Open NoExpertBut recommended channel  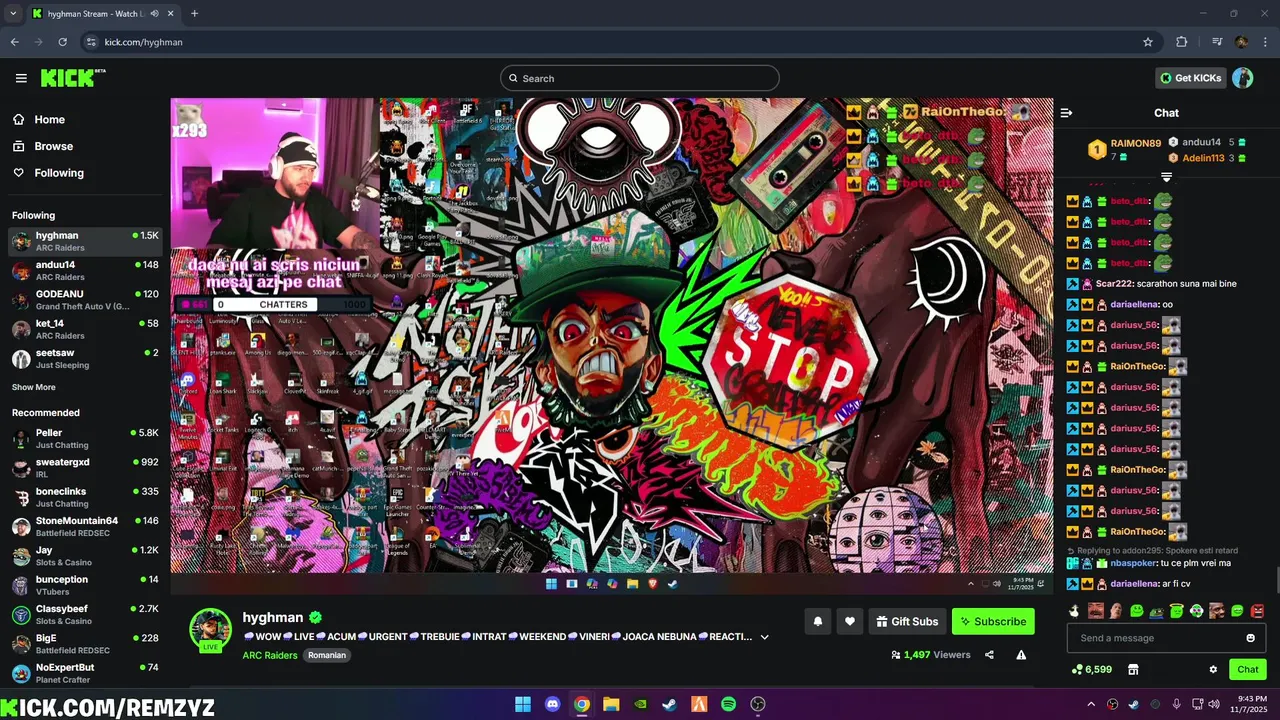click(85, 673)
